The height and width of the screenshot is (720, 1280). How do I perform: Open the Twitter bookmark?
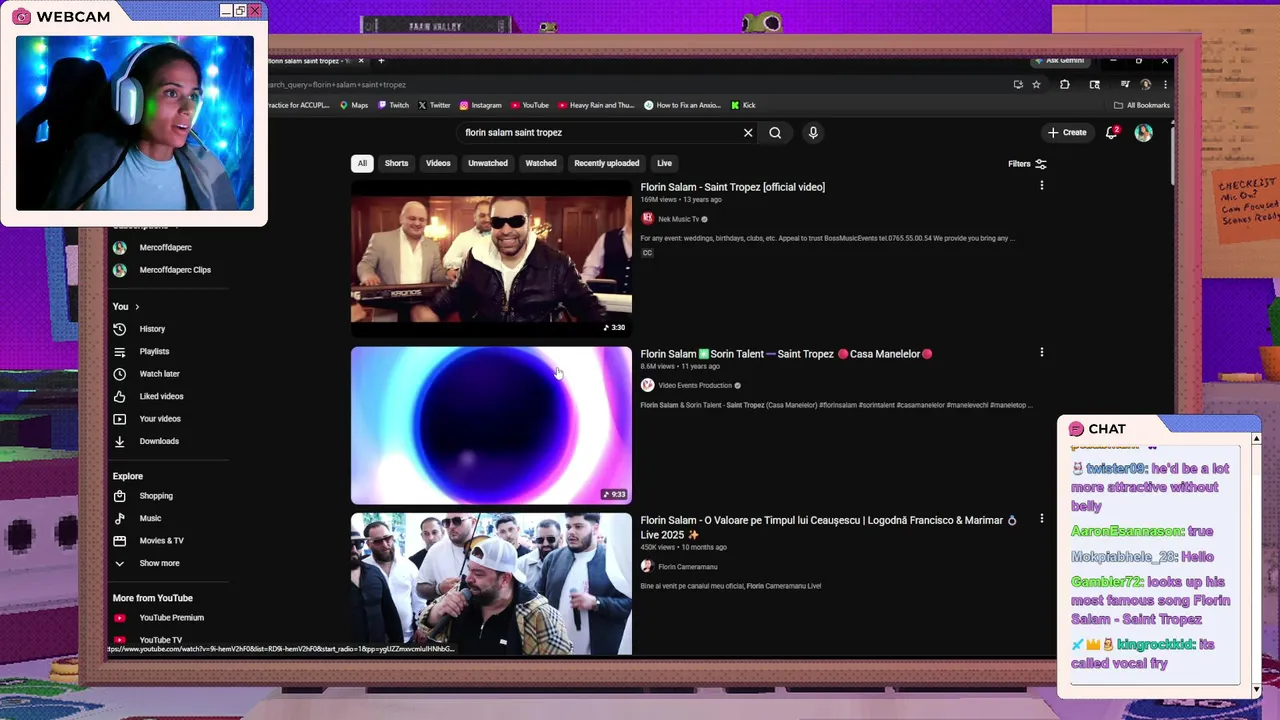point(434,105)
